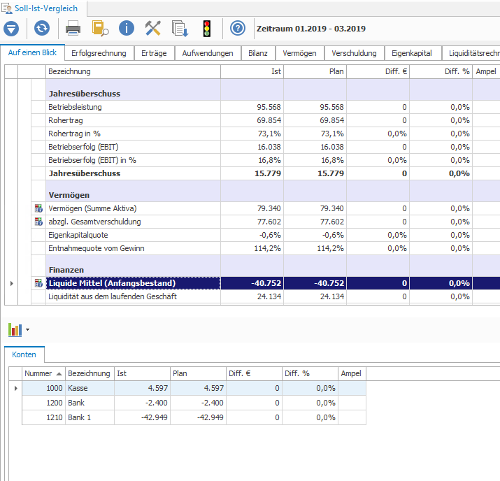Open the Eigenkapital tab
The width and height of the screenshot is (500, 481).
[412, 53]
